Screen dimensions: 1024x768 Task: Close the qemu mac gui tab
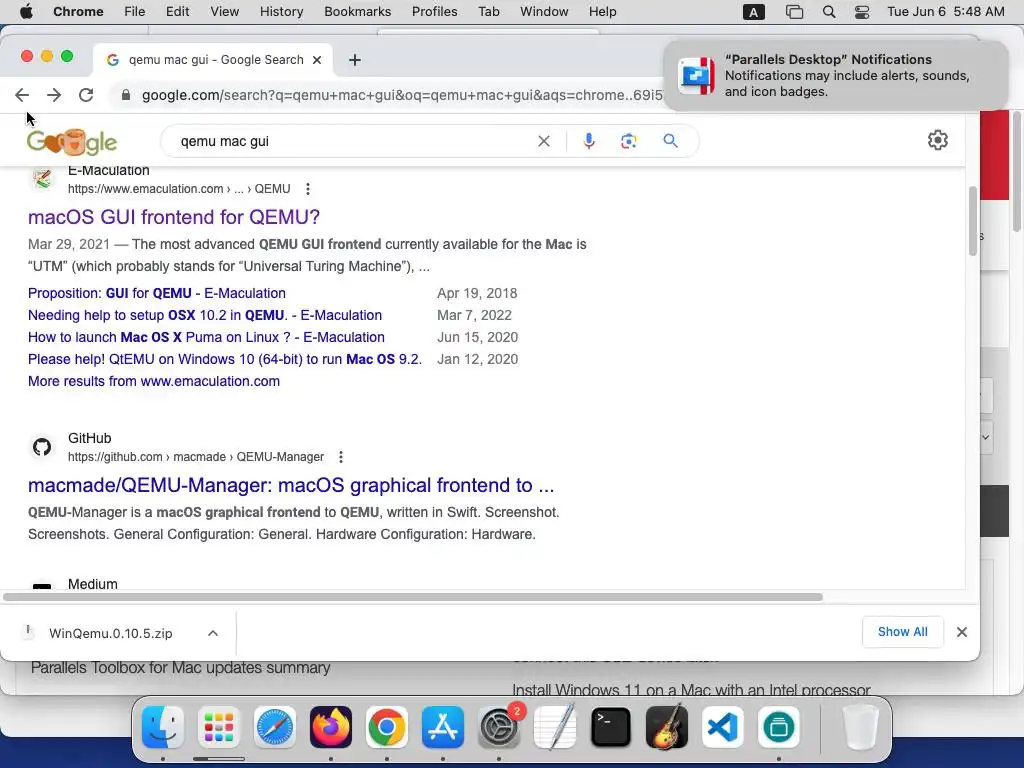tap(317, 60)
